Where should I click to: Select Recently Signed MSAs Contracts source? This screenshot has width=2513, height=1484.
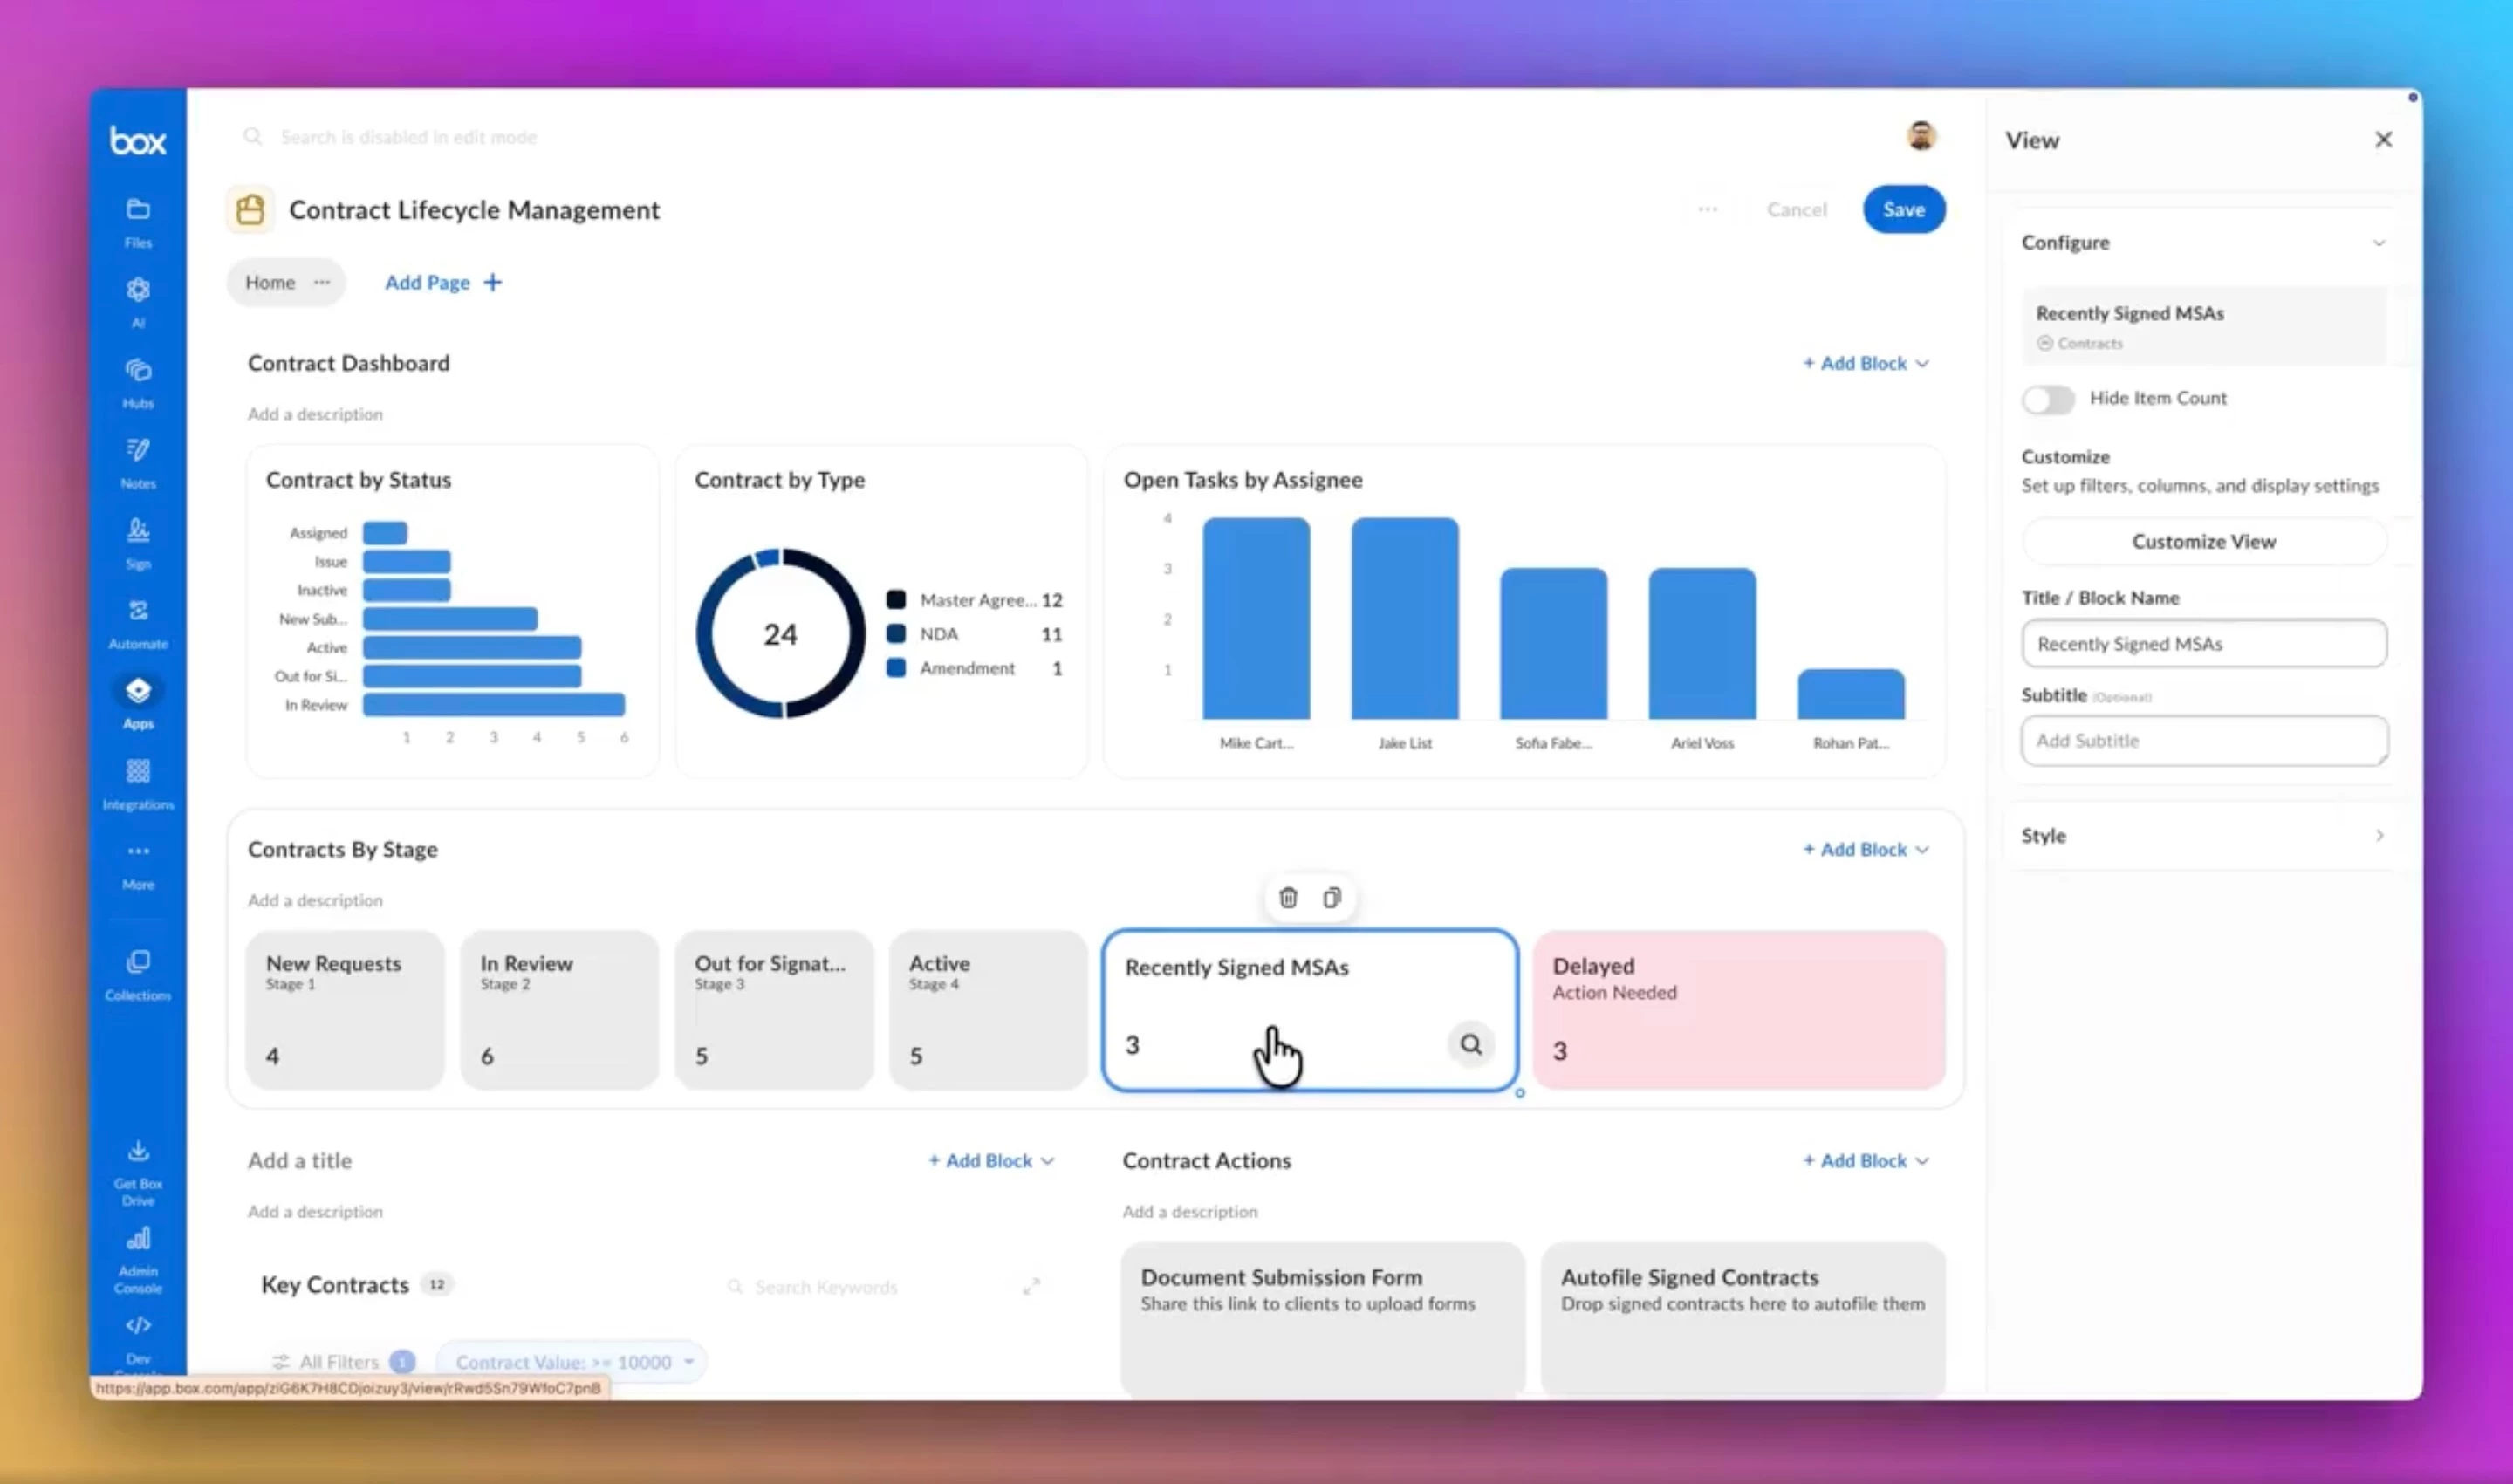tap(2204, 326)
